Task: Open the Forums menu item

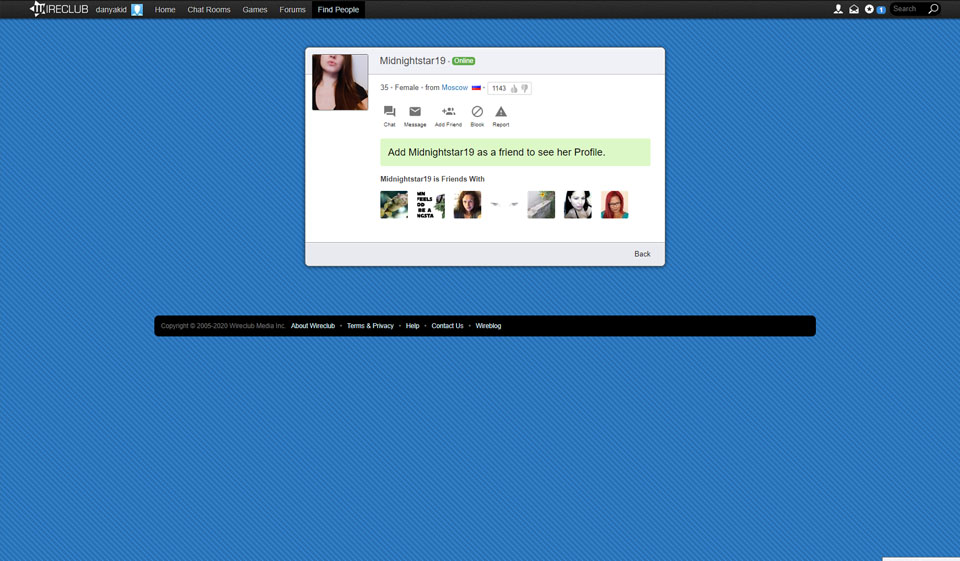Action: [x=293, y=9]
